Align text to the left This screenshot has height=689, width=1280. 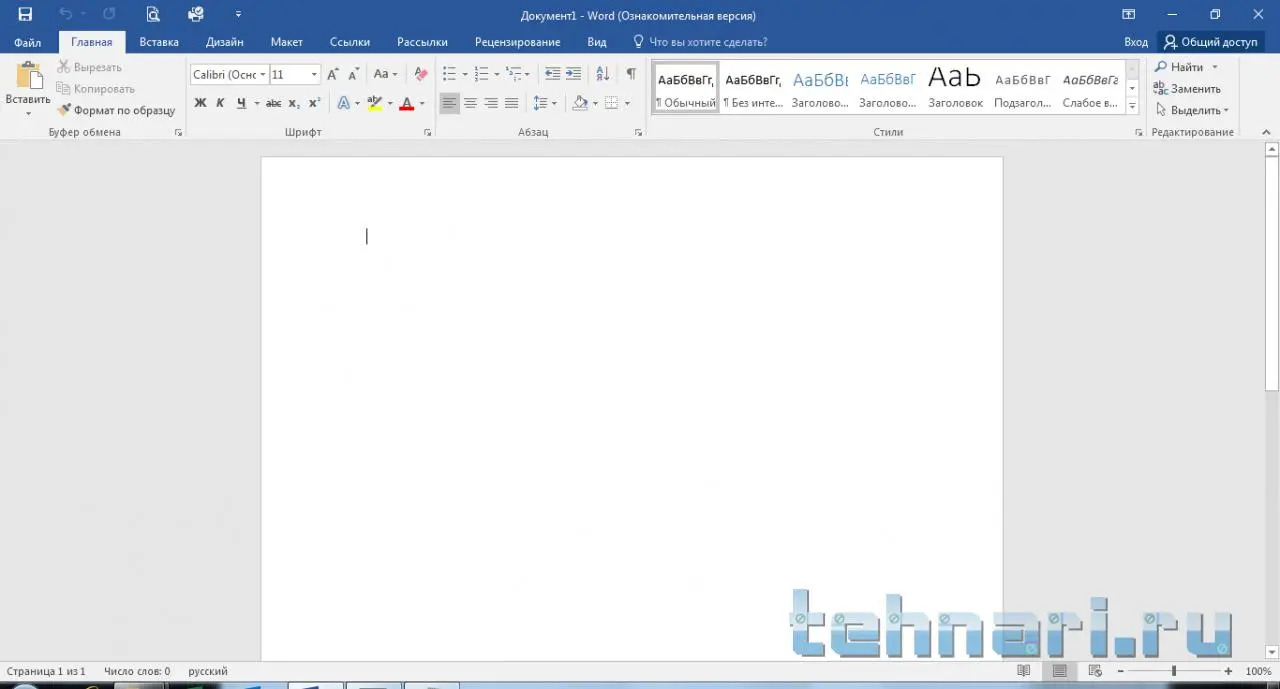[449, 103]
